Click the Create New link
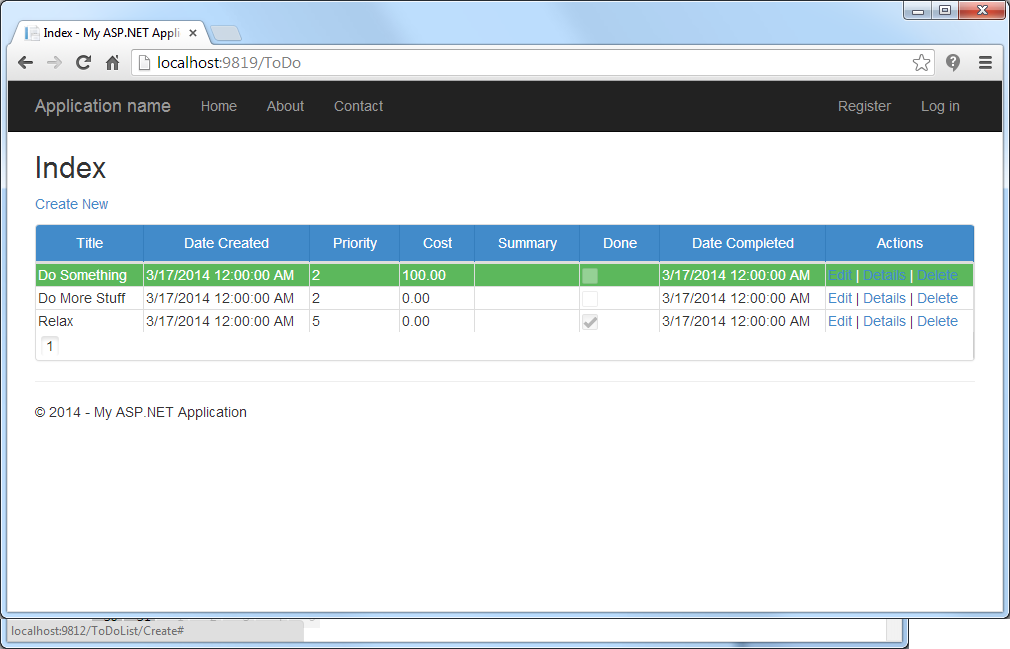The width and height of the screenshot is (1010, 649). pos(71,204)
